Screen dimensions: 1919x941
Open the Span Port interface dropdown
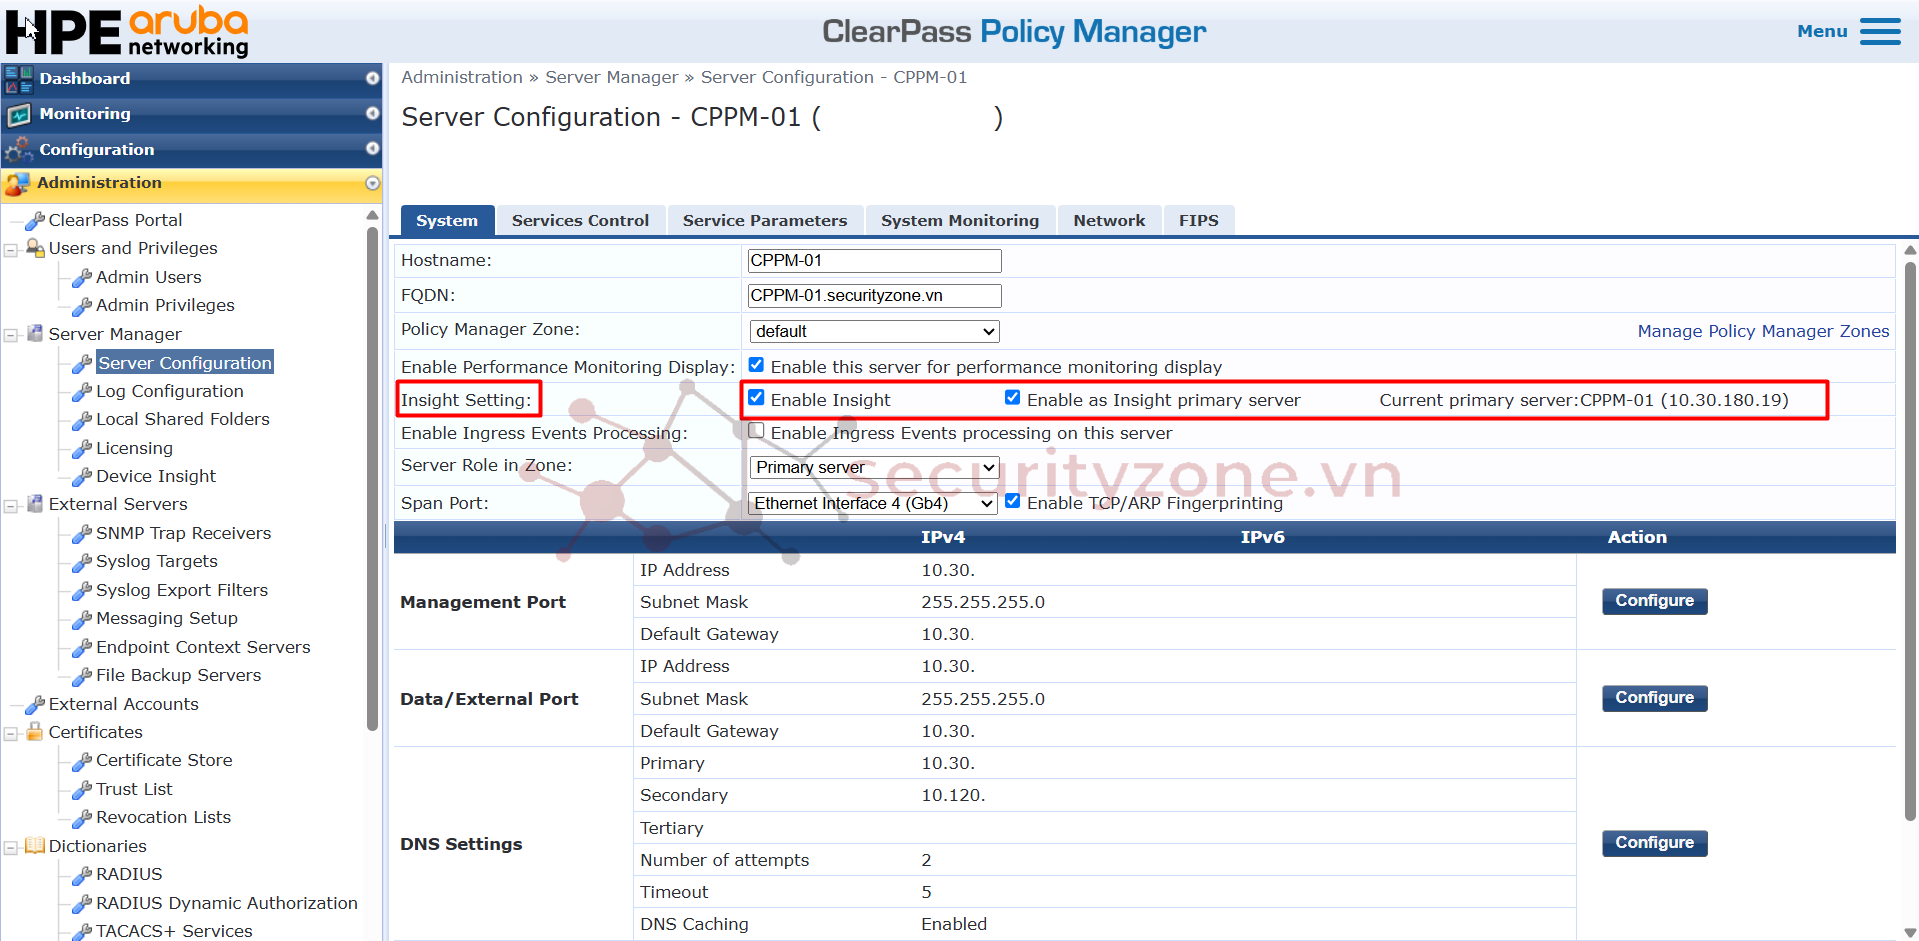pos(873,503)
